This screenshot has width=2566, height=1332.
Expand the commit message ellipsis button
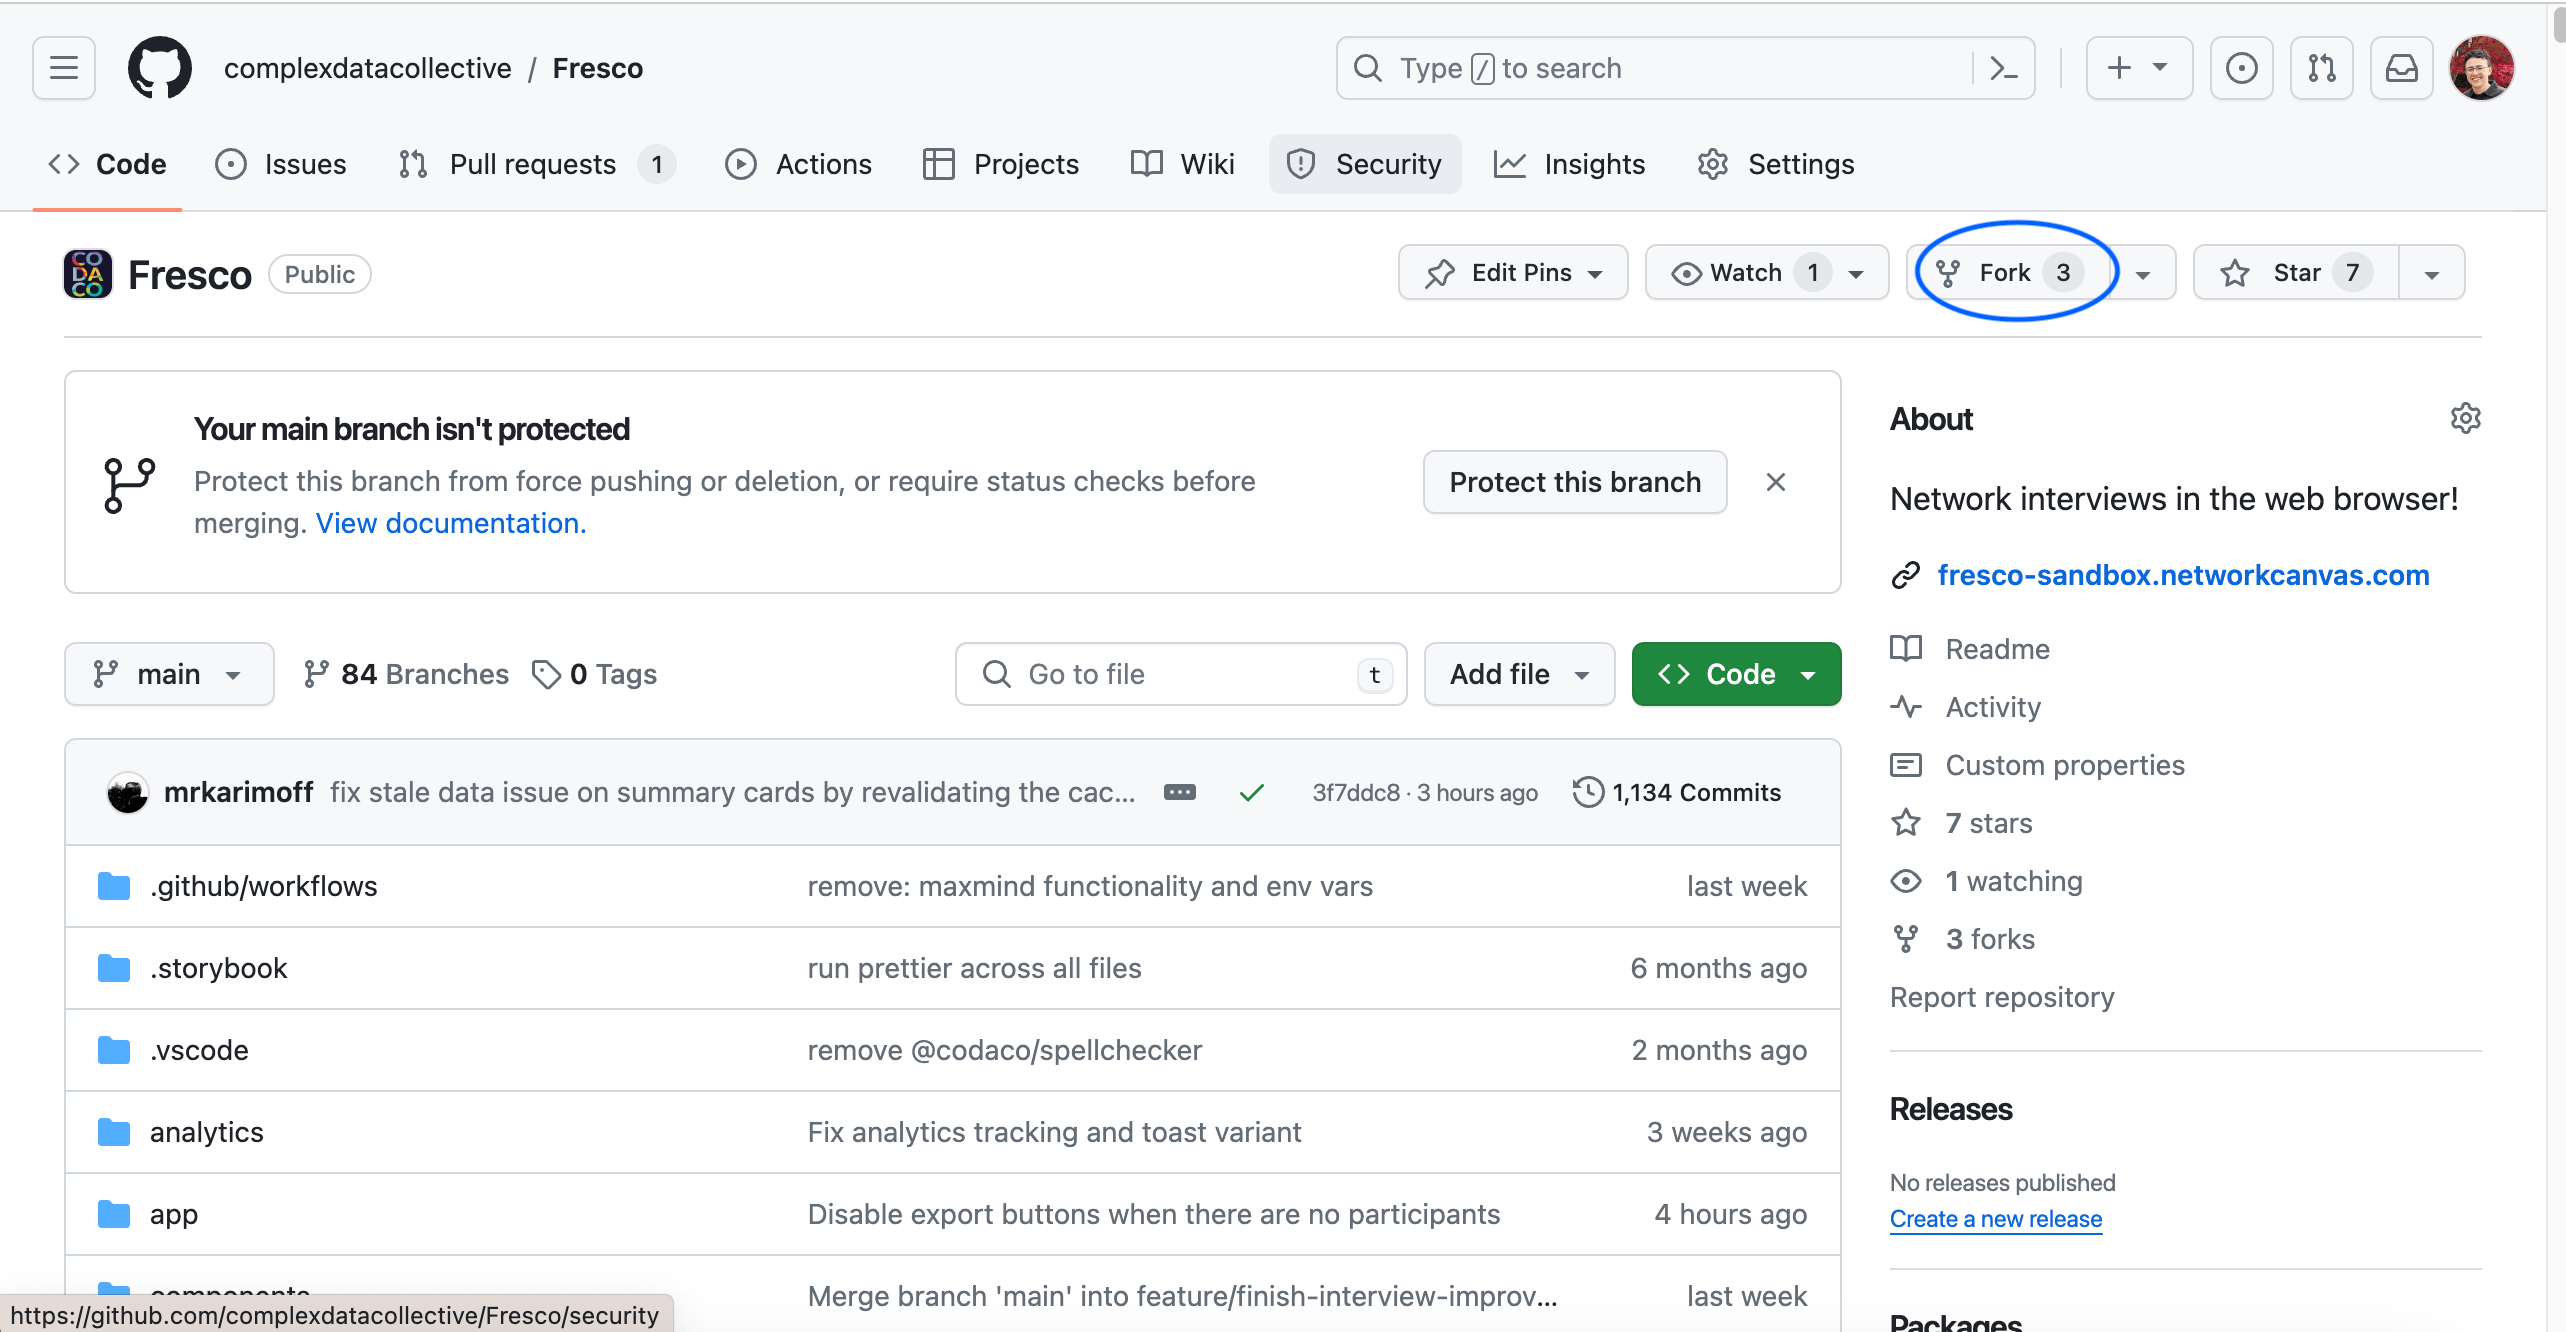tap(1179, 792)
